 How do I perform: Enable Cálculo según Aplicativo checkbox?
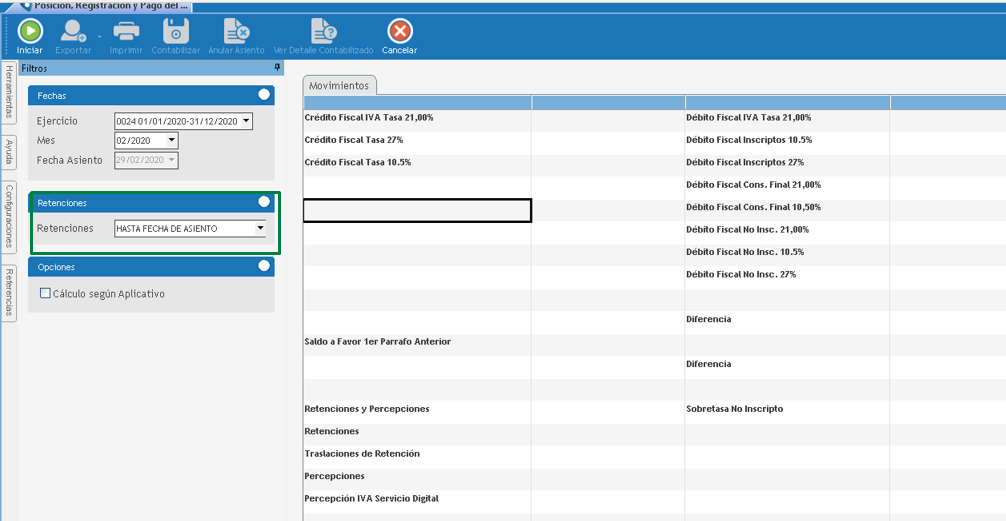point(45,294)
